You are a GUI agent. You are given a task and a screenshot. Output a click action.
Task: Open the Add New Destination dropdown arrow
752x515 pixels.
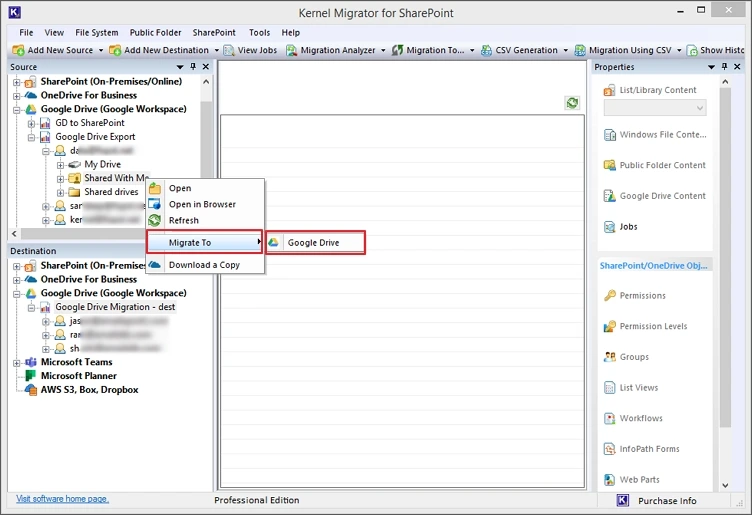216,50
